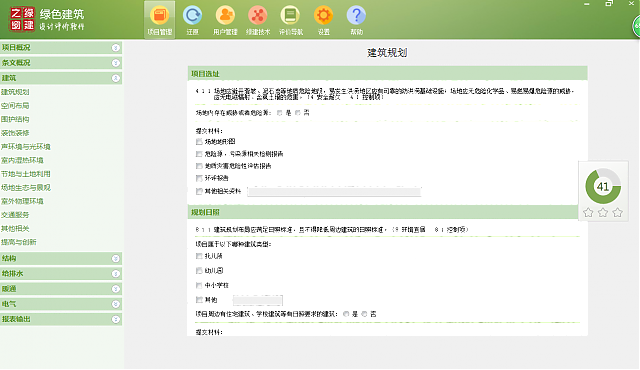Collapse the 建筑 sidebar section
This screenshot has width=640, height=370.
pyautogui.click(x=61, y=78)
